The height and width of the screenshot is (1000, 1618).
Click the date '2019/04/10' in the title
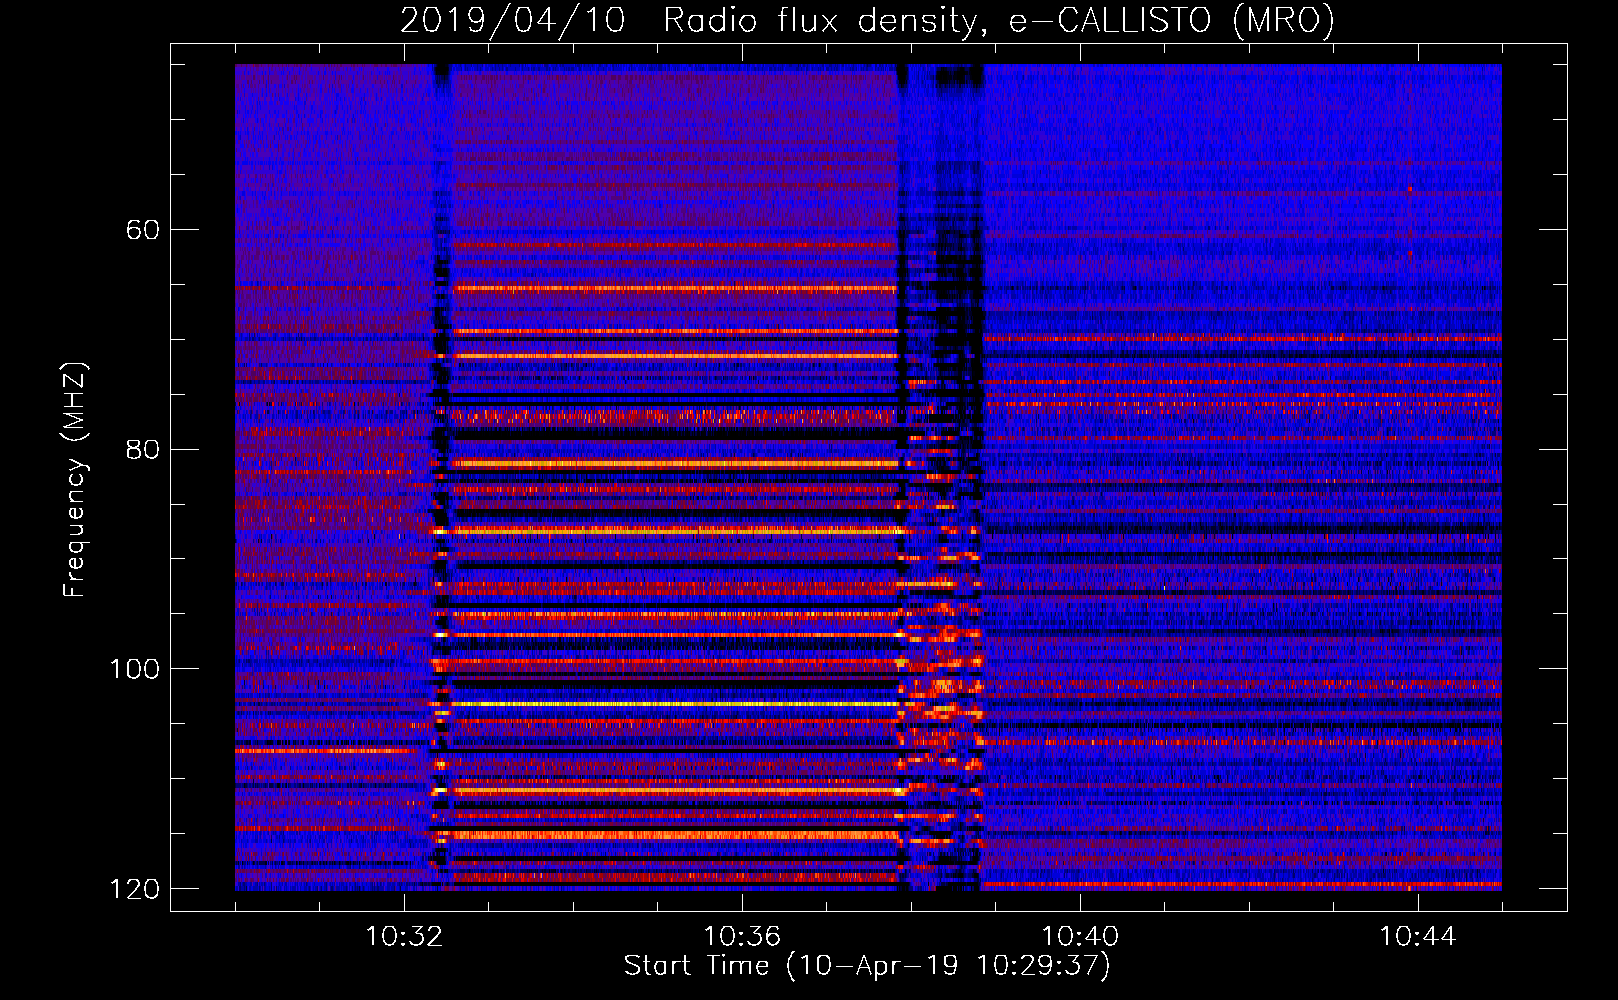point(513,20)
